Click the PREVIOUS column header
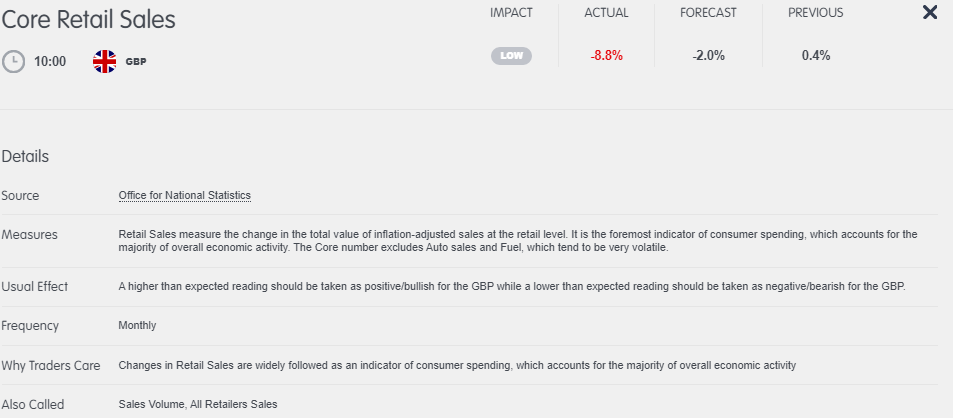This screenshot has height=418, width=953. (x=816, y=13)
